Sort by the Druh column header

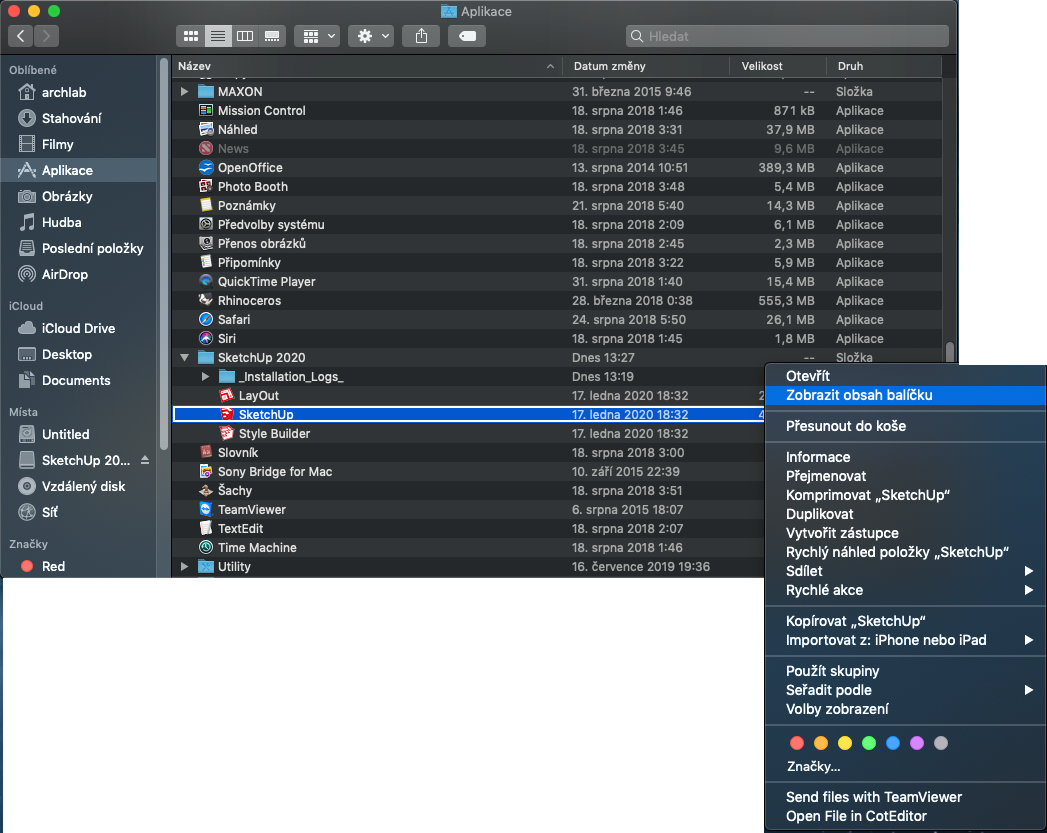click(883, 66)
